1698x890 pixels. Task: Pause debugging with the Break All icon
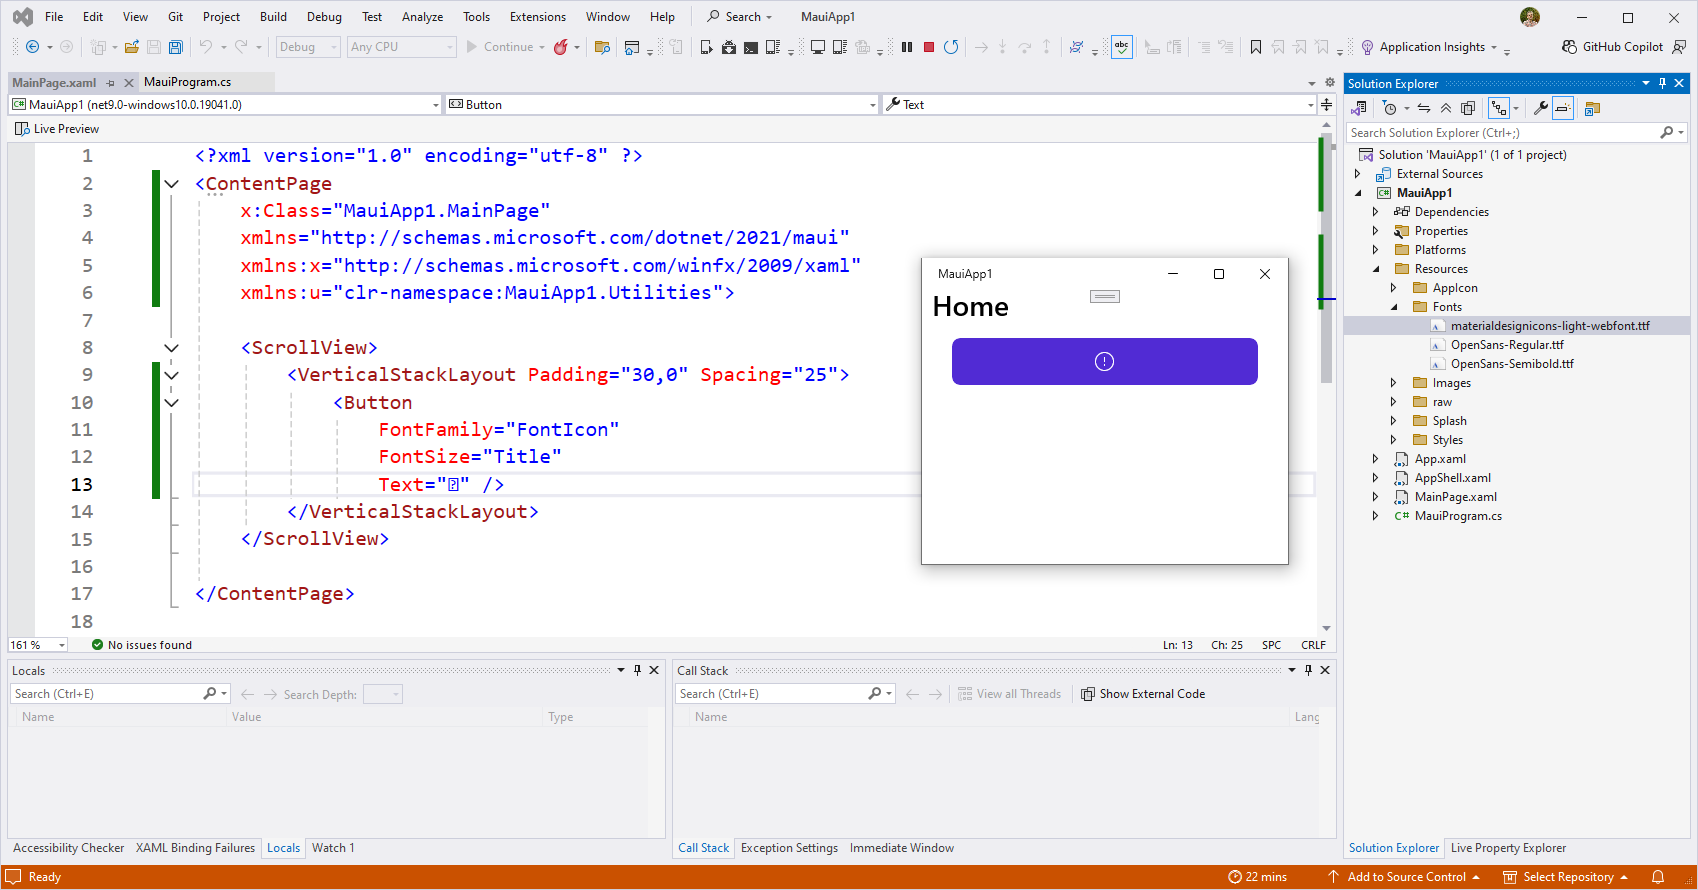pyautogui.click(x=907, y=47)
